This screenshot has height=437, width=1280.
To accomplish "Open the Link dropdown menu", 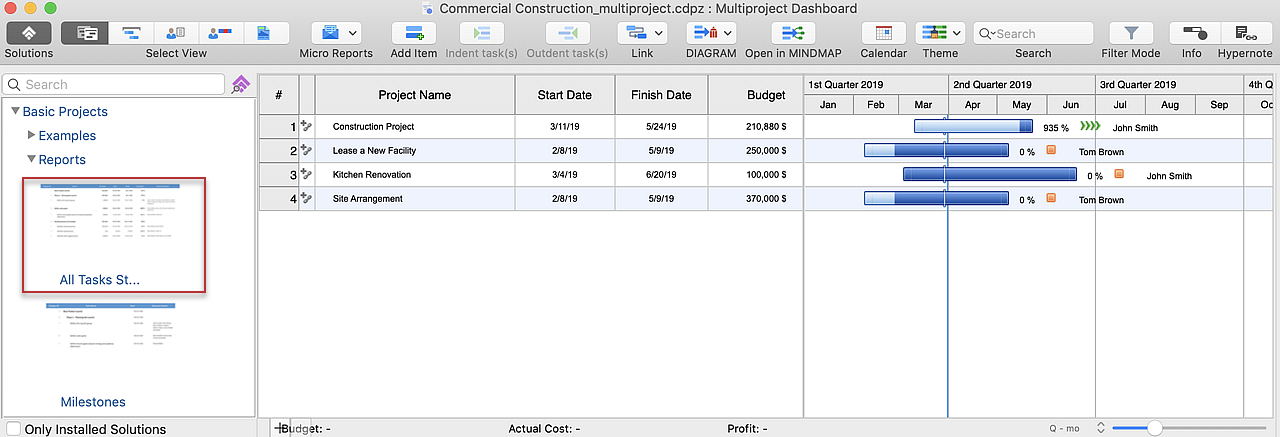I will [x=641, y=33].
